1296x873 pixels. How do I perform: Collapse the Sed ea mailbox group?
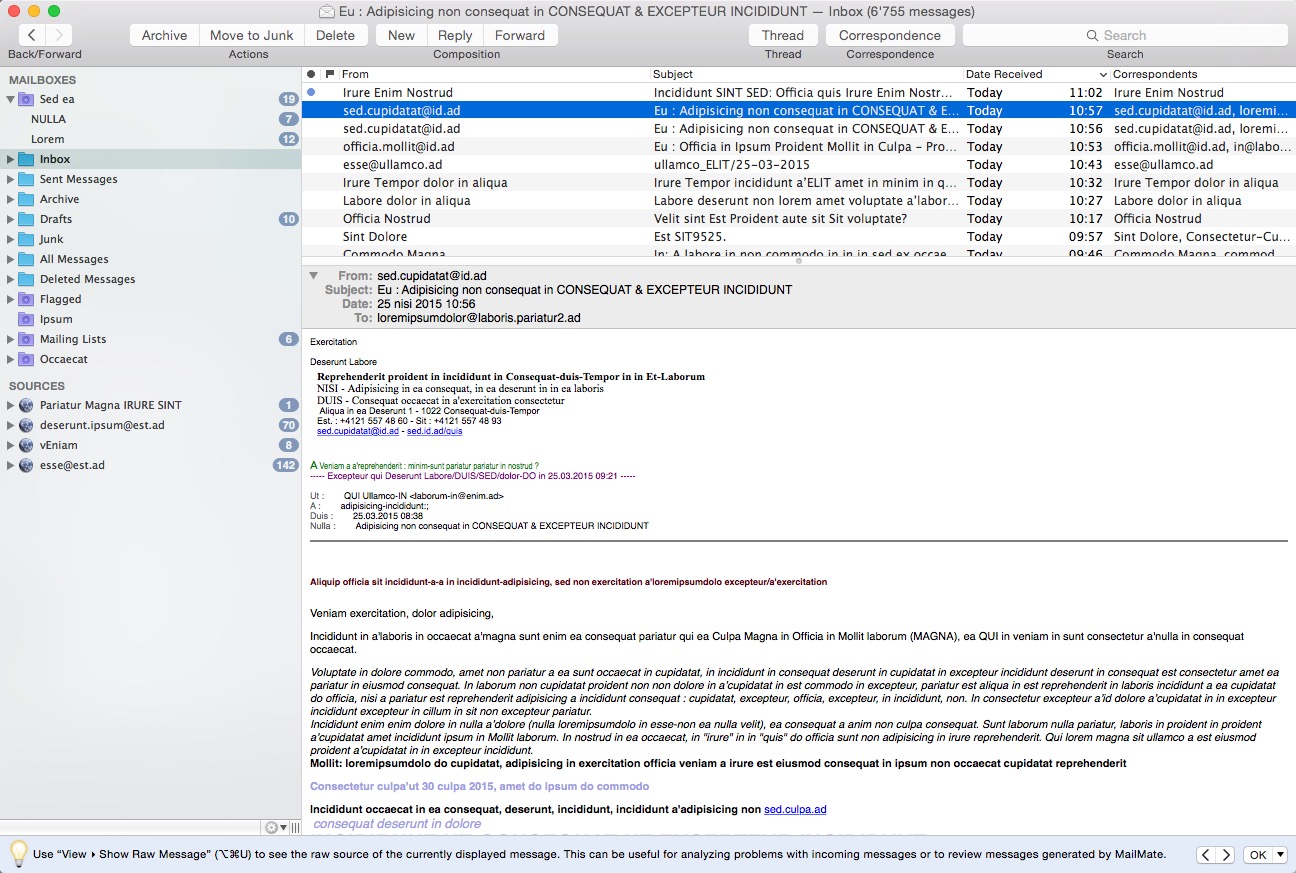tap(11, 99)
